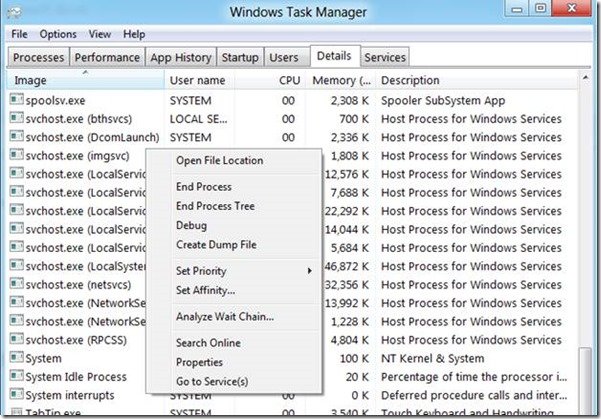Click the spoolsv.exe process icon
Viewport: 601px width, 419px height.
click(16, 100)
